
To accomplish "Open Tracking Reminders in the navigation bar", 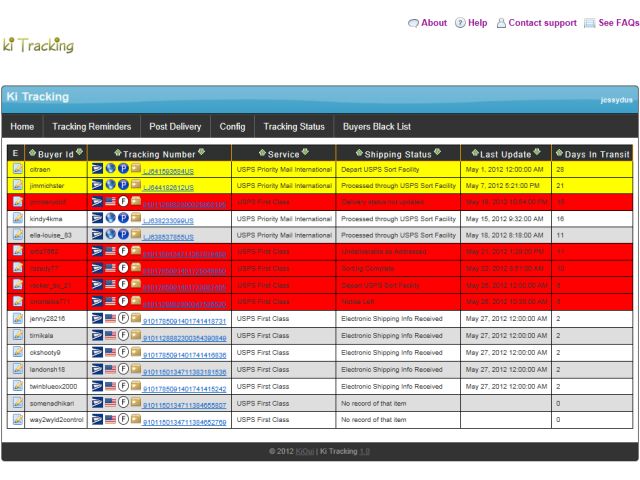I will (x=91, y=127).
